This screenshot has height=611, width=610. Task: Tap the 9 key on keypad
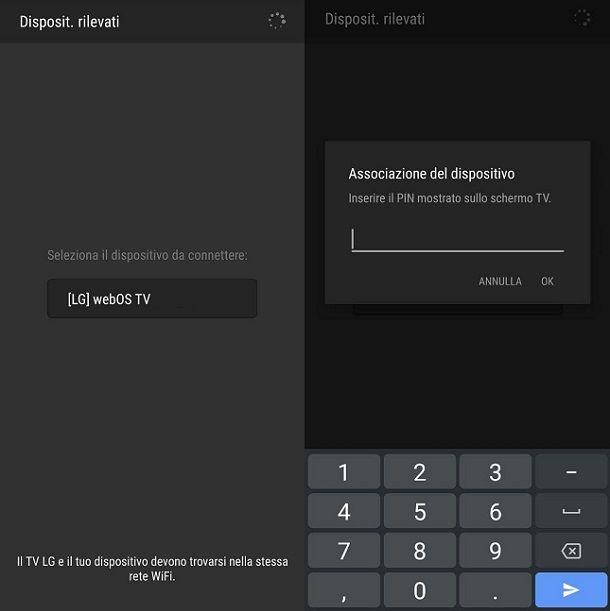coord(495,550)
